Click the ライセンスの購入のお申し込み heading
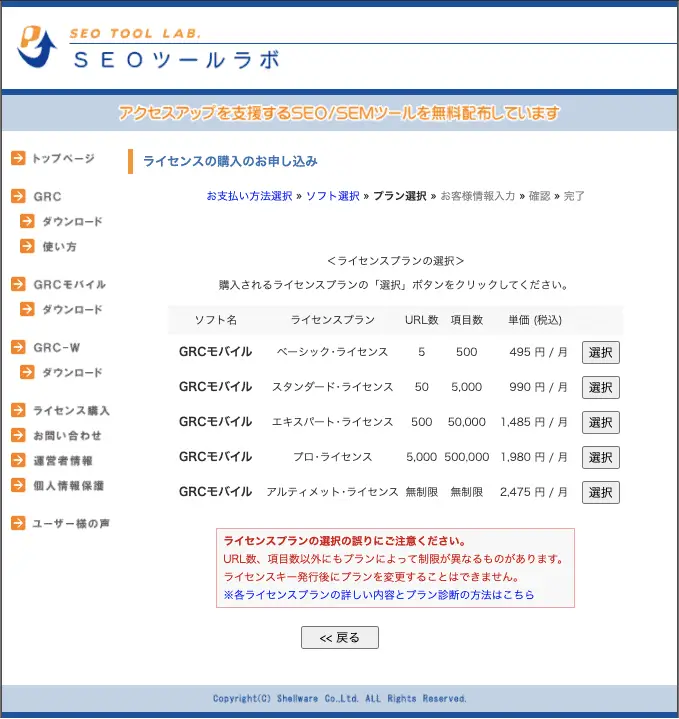This screenshot has height=719, width=679. click(x=230, y=161)
